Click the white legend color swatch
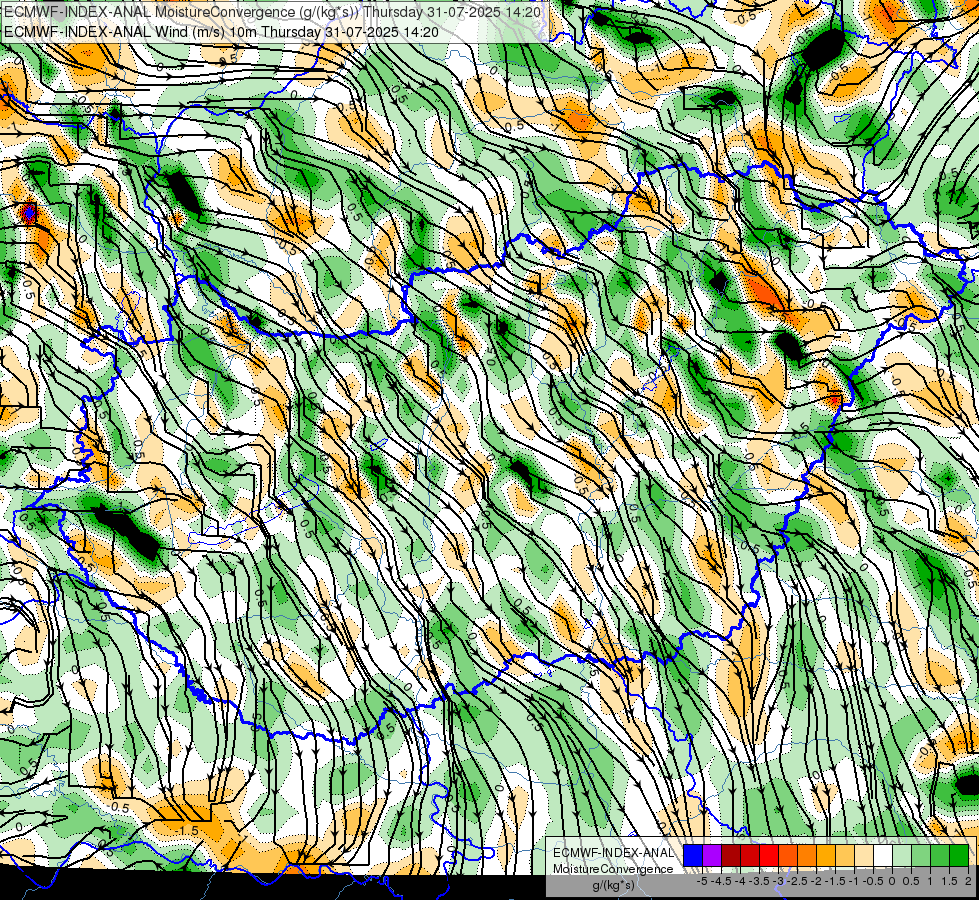Viewport: 979px width, 900px height. point(883,855)
